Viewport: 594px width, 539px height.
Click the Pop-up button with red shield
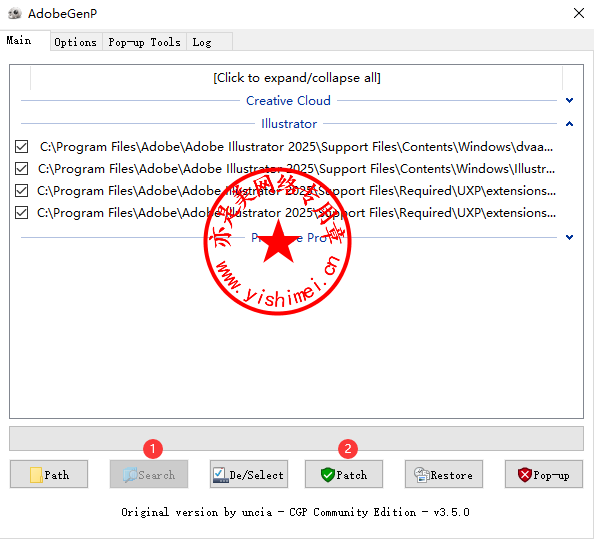(544, 474)
